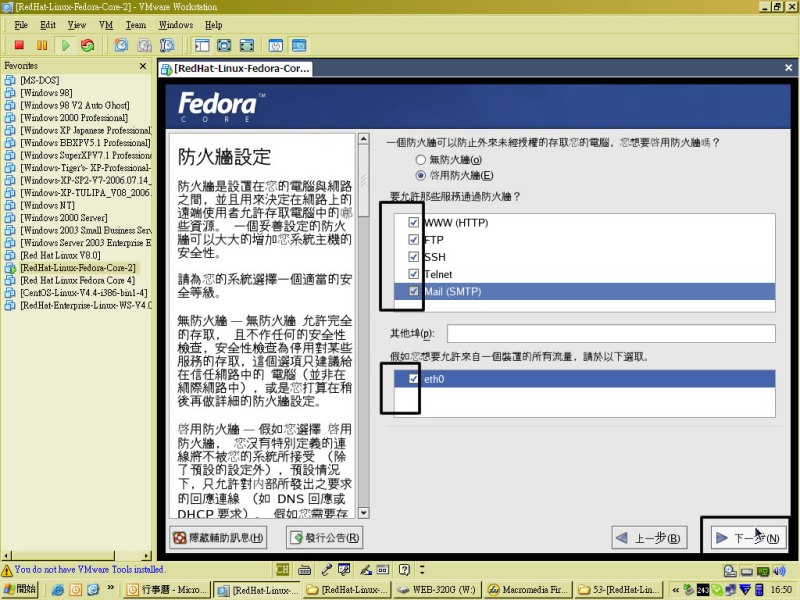Select the Enable Firewall radio button
This screenshot has height=600, width=800.
420,176
